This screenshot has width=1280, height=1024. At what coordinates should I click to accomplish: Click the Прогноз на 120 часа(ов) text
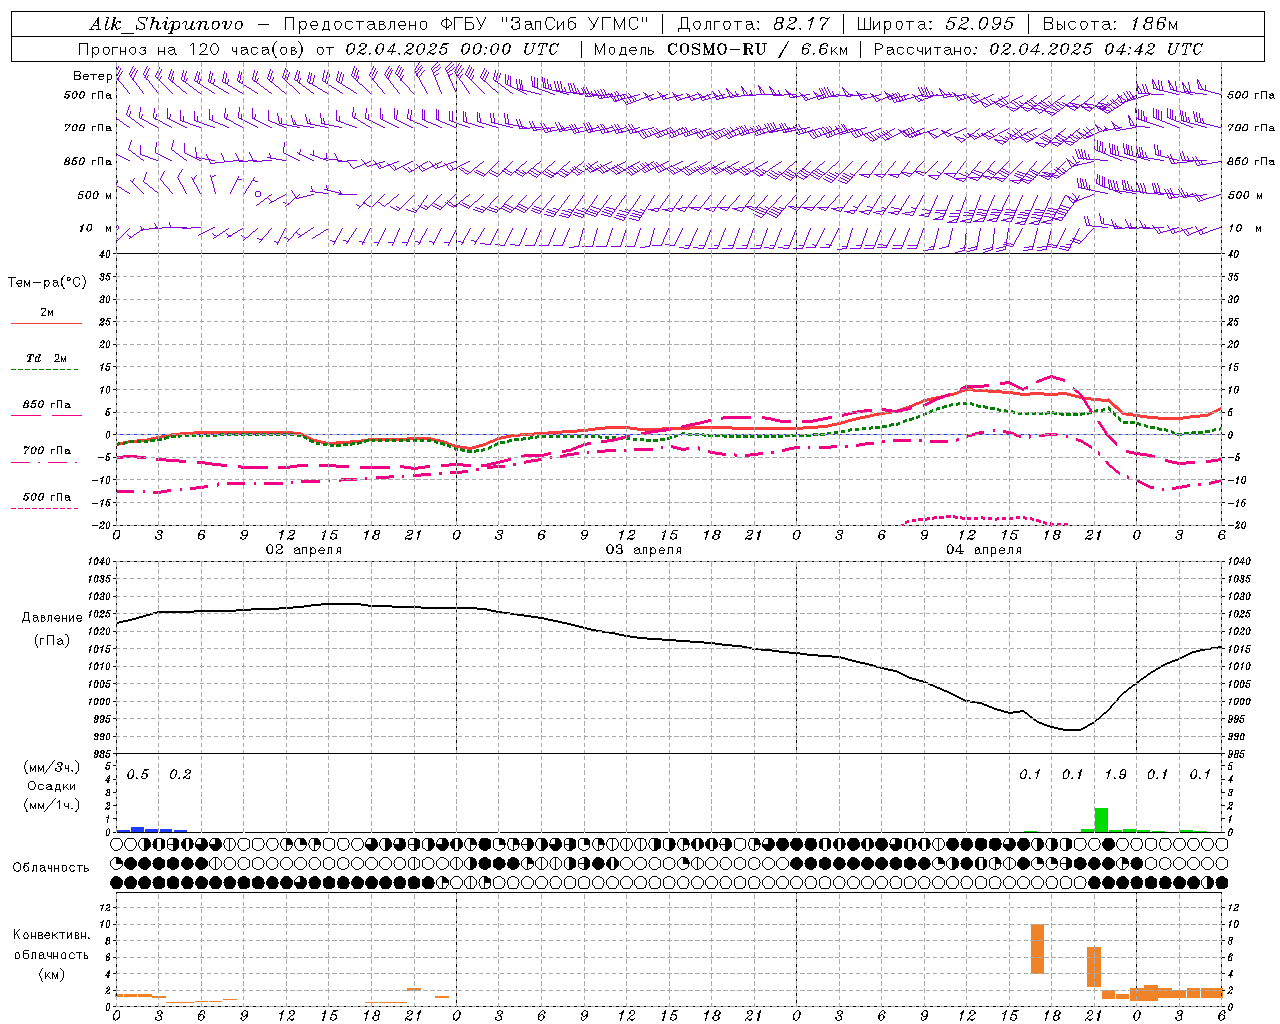click(192, 49)
